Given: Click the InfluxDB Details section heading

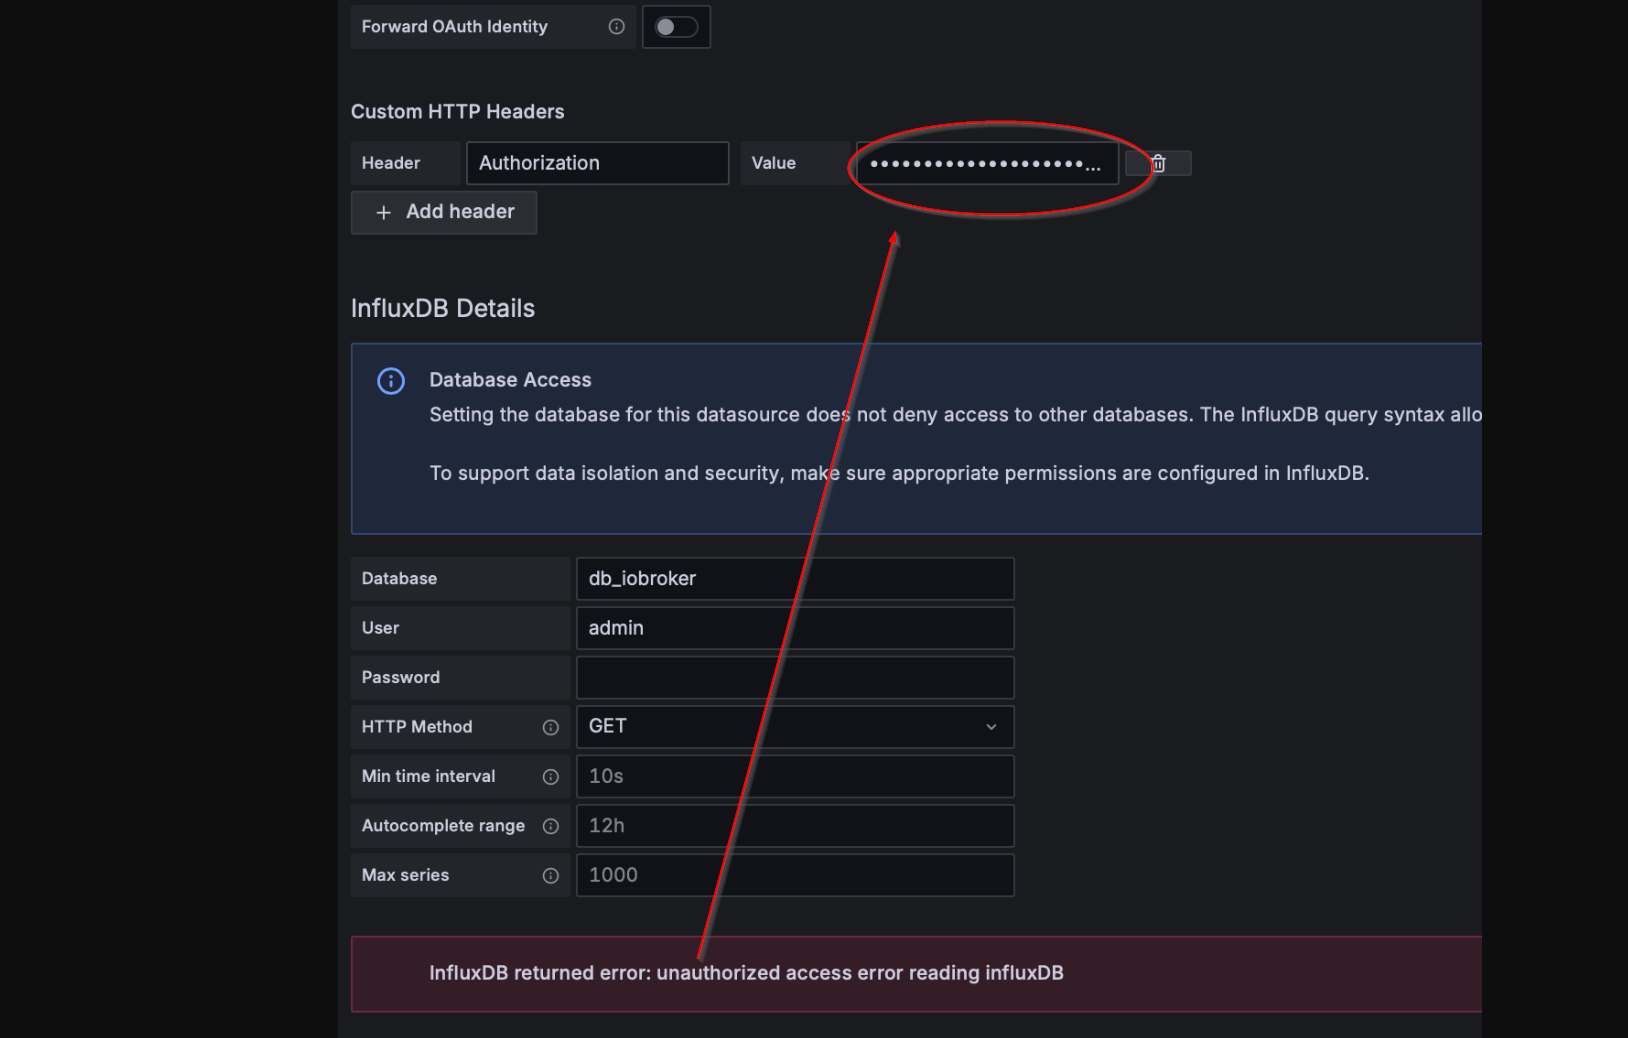Looking at the screenshot, I should coord(443,308).
